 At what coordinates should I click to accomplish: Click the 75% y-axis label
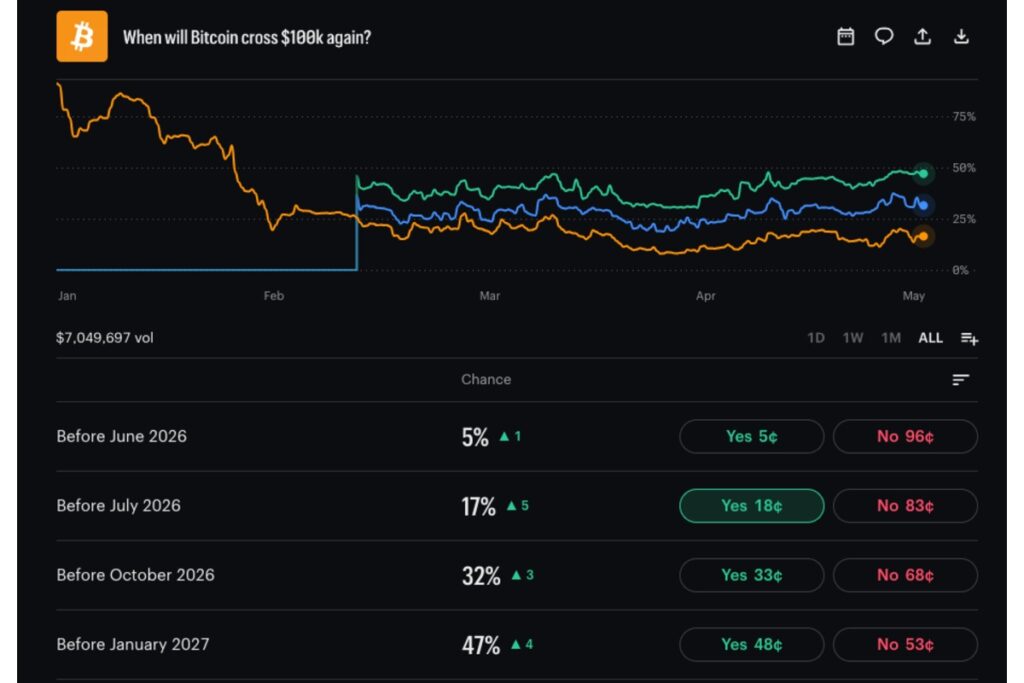pyautogui.click(x=964, y=117)
